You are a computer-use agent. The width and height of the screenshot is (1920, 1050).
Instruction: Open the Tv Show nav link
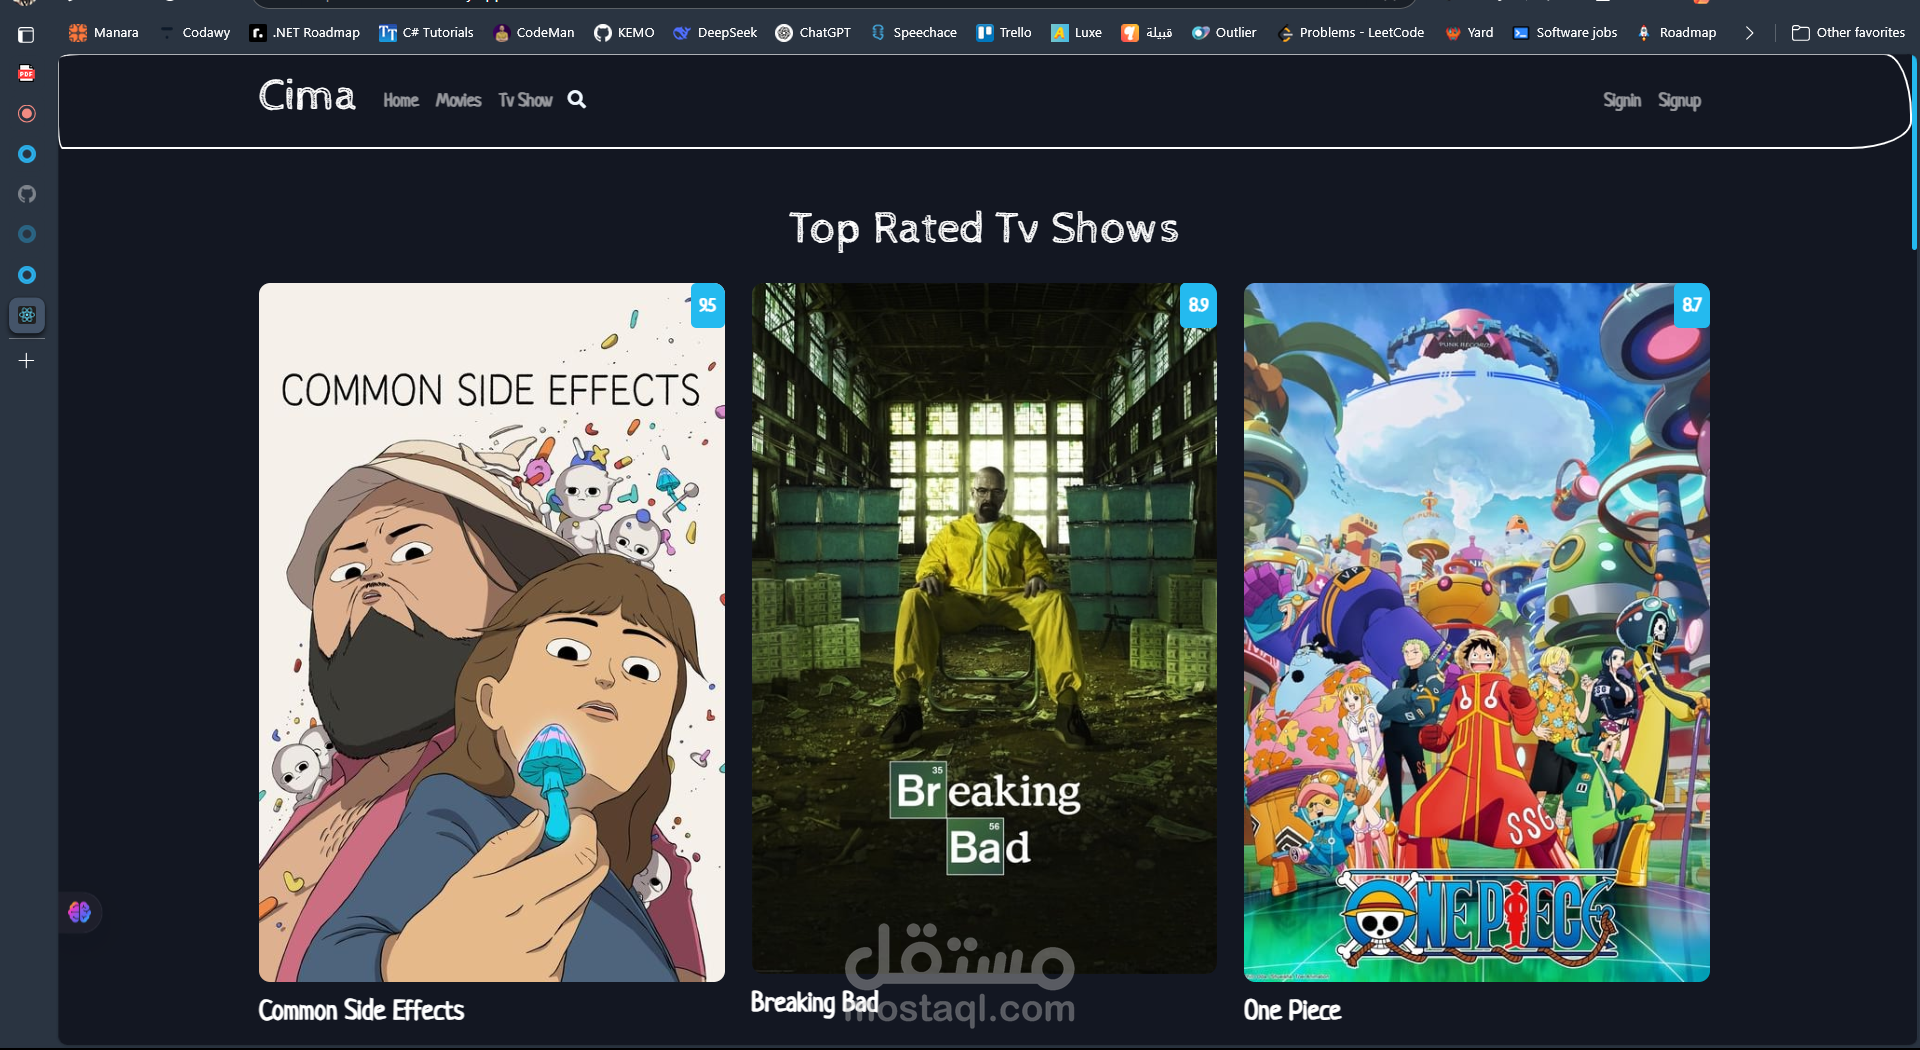point(525,100)
